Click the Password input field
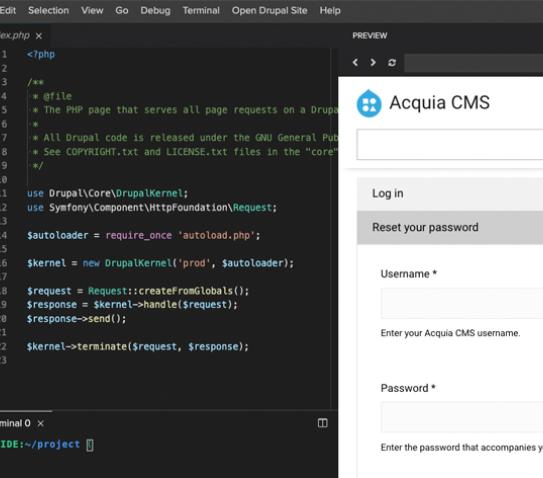543x478 pixels. pyautogui.click(x=462, y=417)
